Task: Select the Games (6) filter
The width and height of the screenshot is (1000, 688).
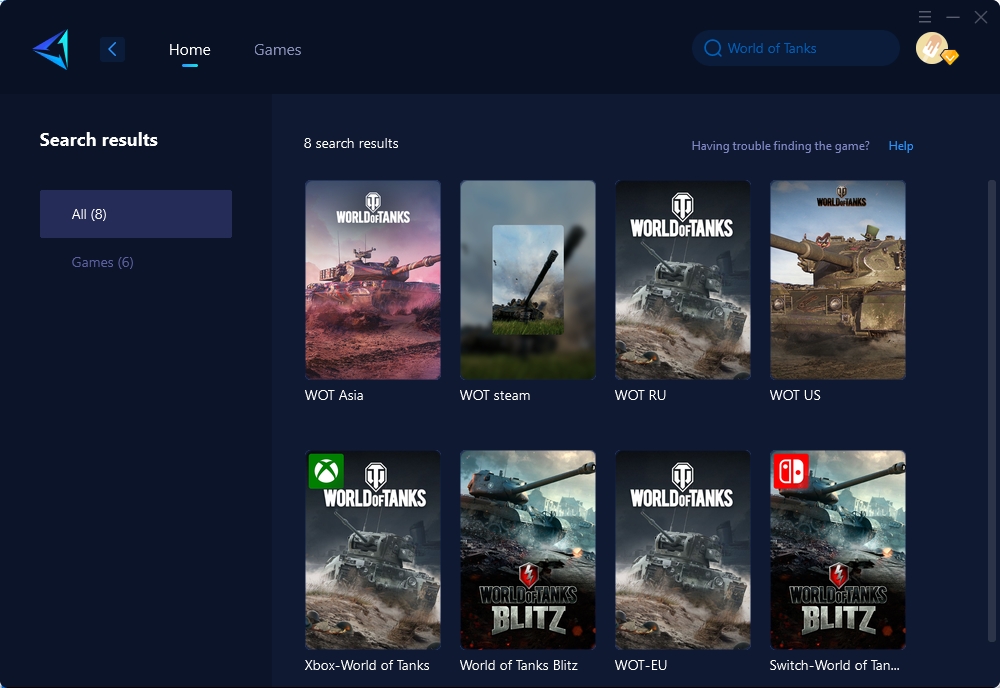Action: point(102,262)
